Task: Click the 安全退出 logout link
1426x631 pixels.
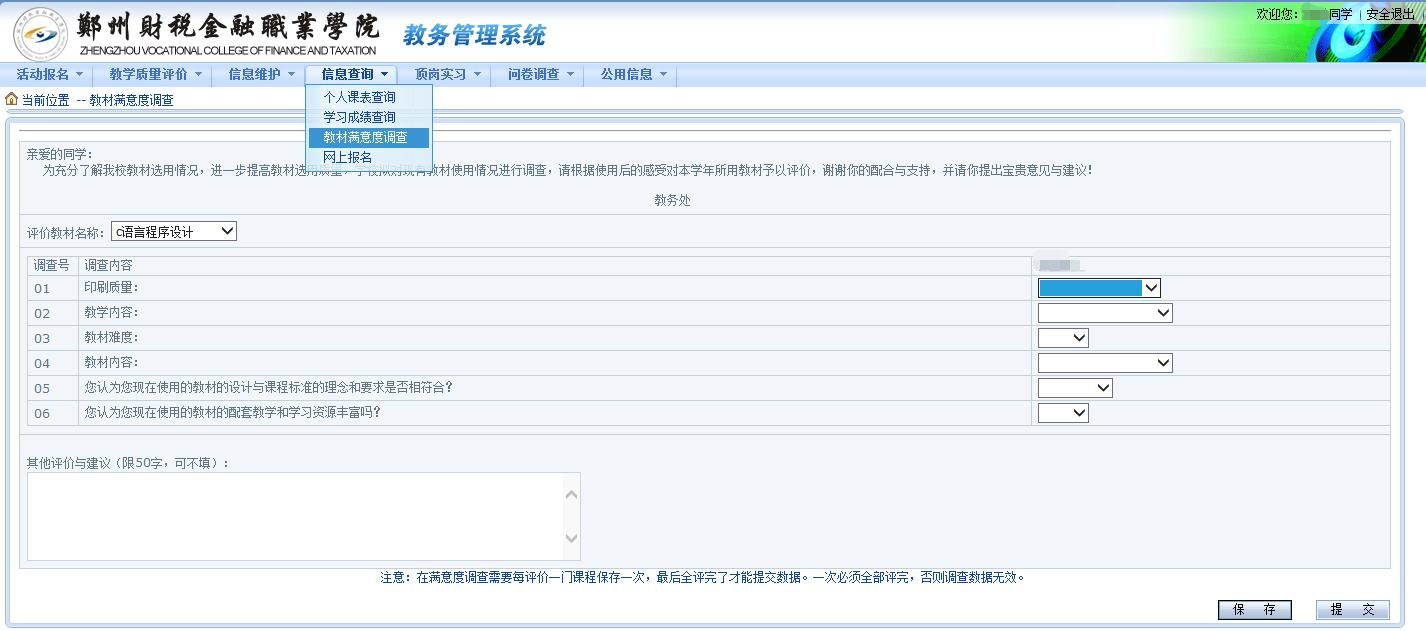Action: tap(1391, 14)
